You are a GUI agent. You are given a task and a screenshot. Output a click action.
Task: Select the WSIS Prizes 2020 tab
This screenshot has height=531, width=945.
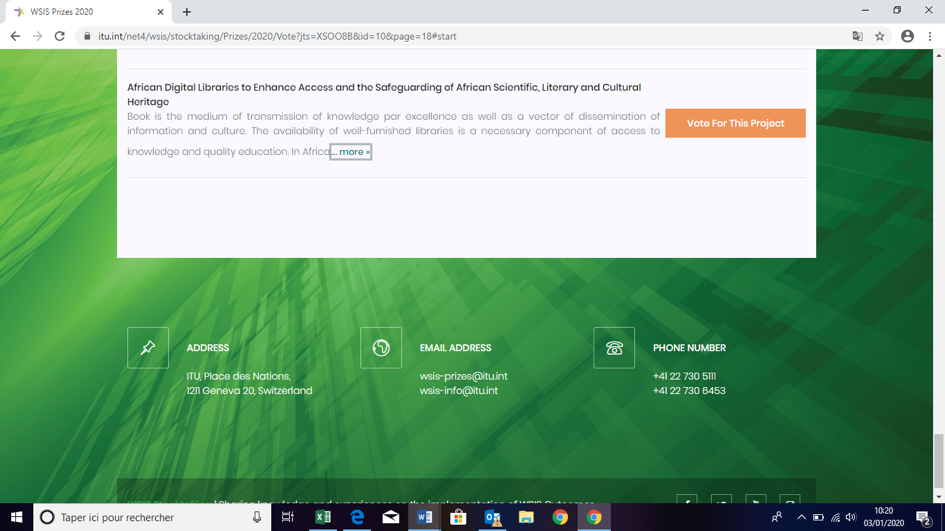coord(85,12)
